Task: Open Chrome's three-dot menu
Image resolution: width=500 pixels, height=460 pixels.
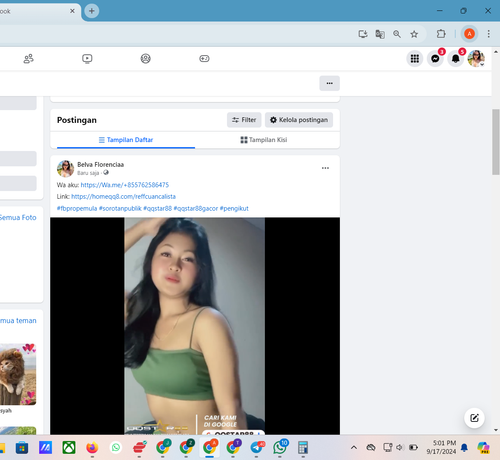Action: [488, 34]
